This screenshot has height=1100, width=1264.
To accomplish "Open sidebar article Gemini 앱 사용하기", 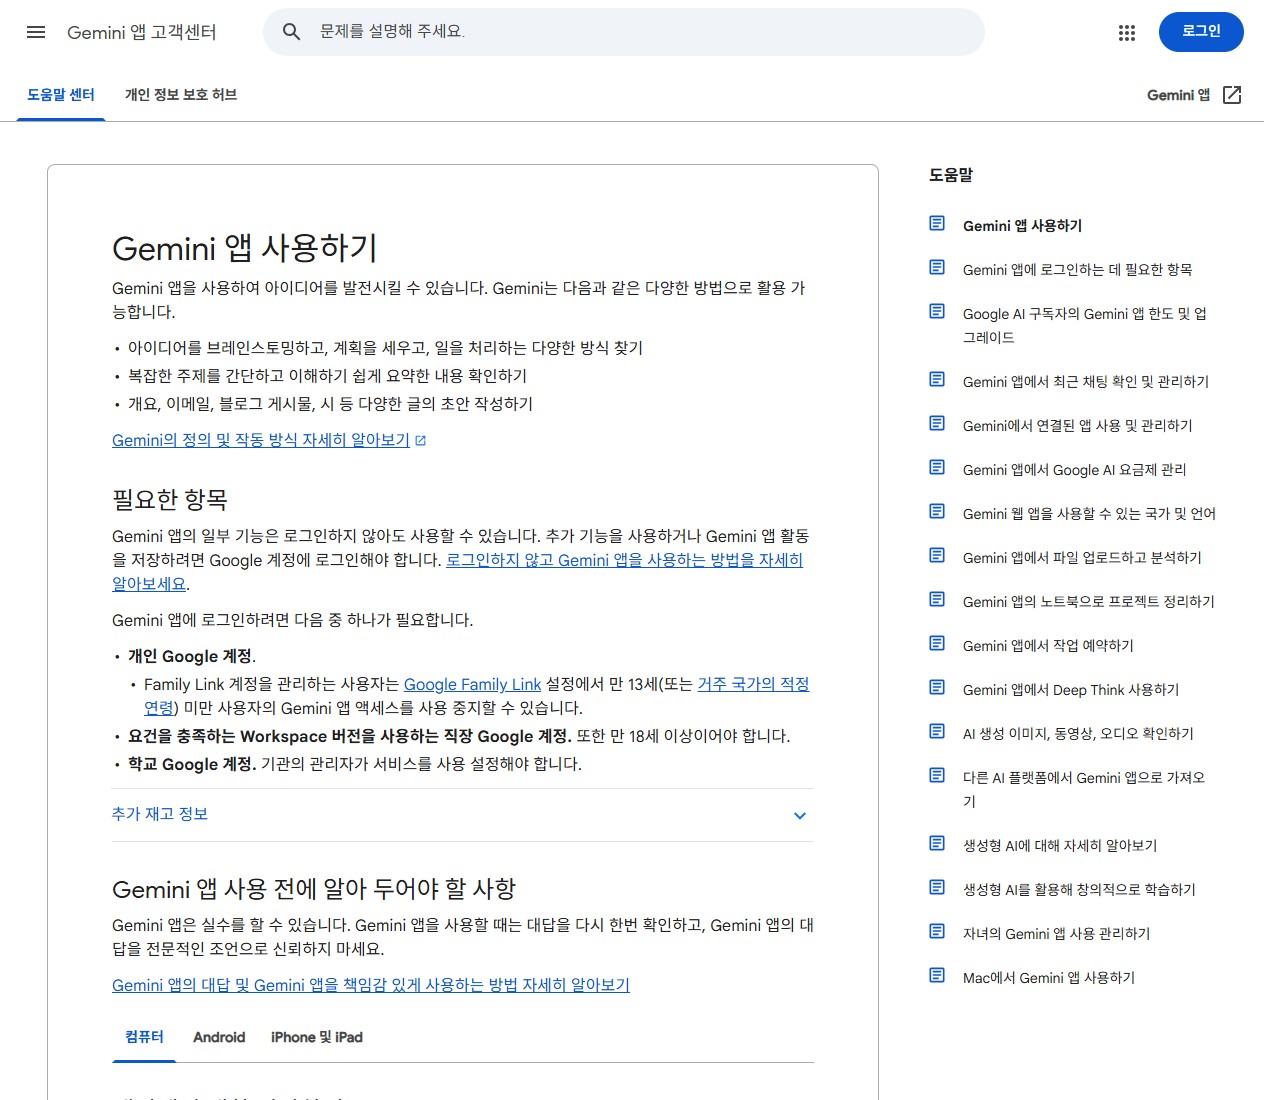I will click(1022, 226).
